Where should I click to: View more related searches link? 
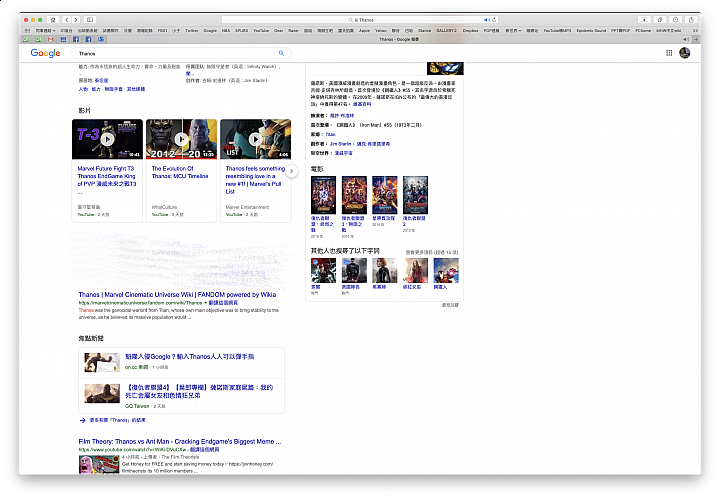pyautogui.click(x=431, y=253)
